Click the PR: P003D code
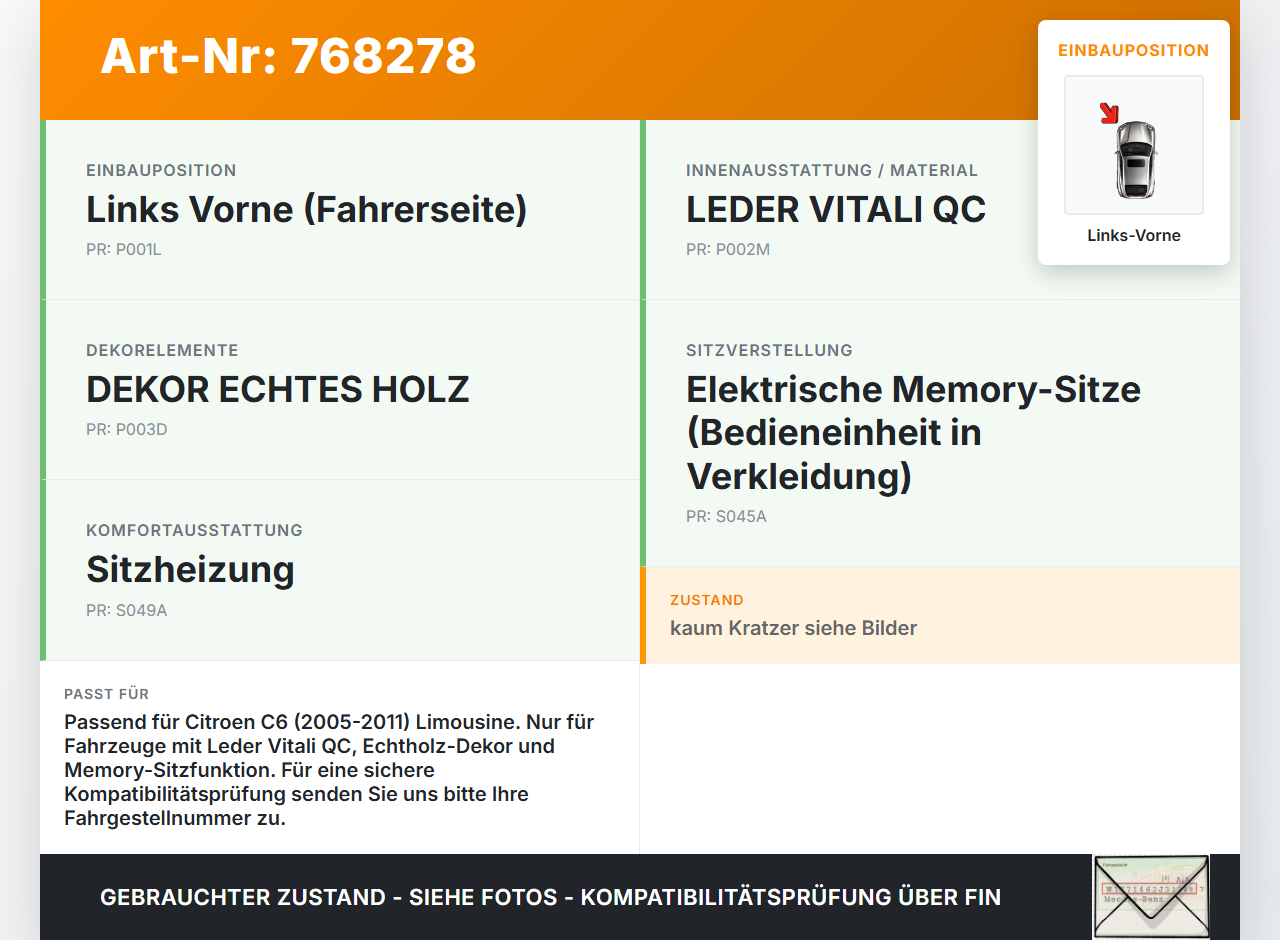 tap(126, 430)
